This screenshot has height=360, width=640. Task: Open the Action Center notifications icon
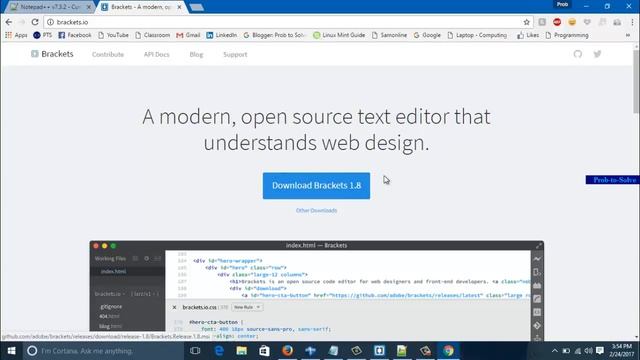[x=600, y=351]
